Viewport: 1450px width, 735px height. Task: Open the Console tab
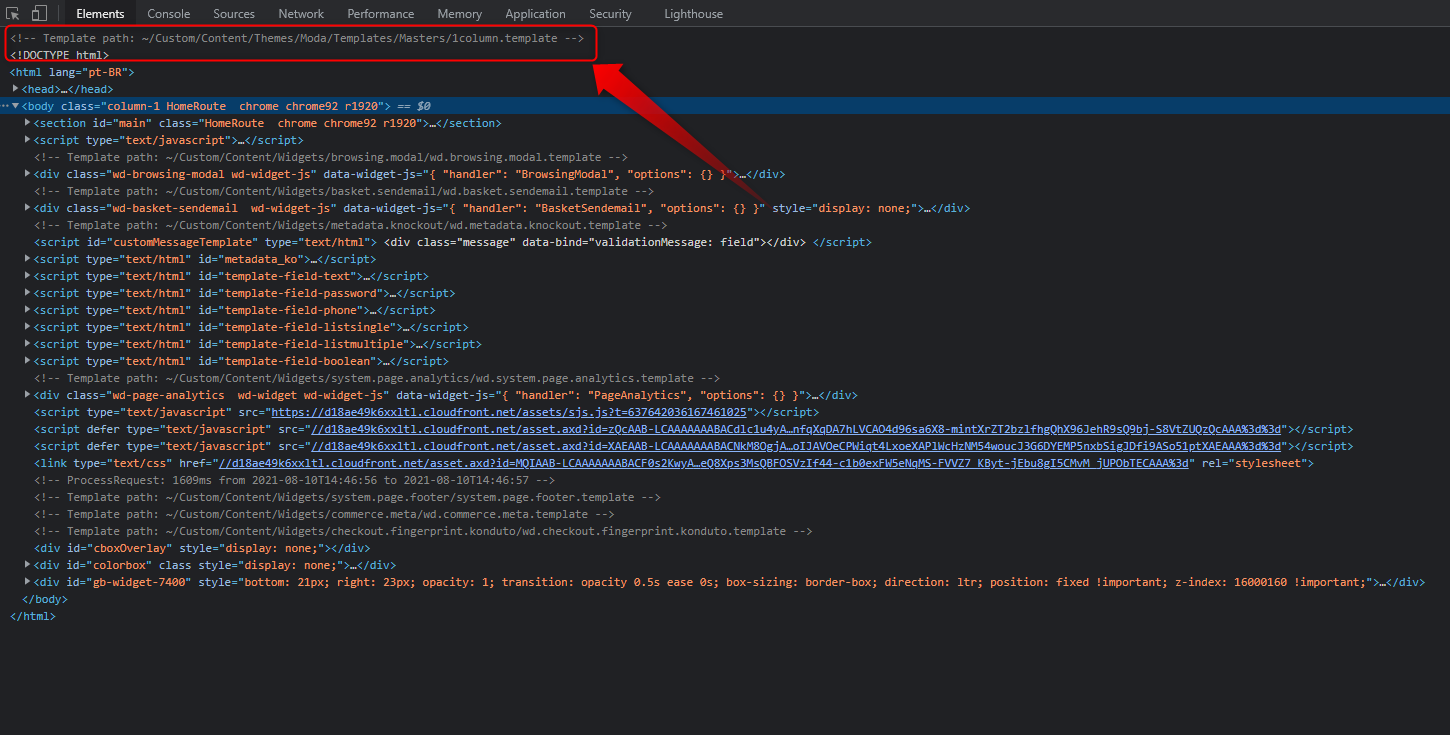(169, 14)
